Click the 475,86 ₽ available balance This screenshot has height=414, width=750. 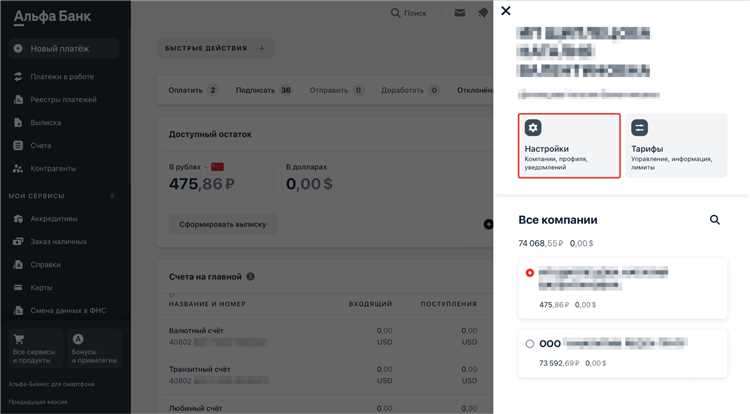pos(201,184)
